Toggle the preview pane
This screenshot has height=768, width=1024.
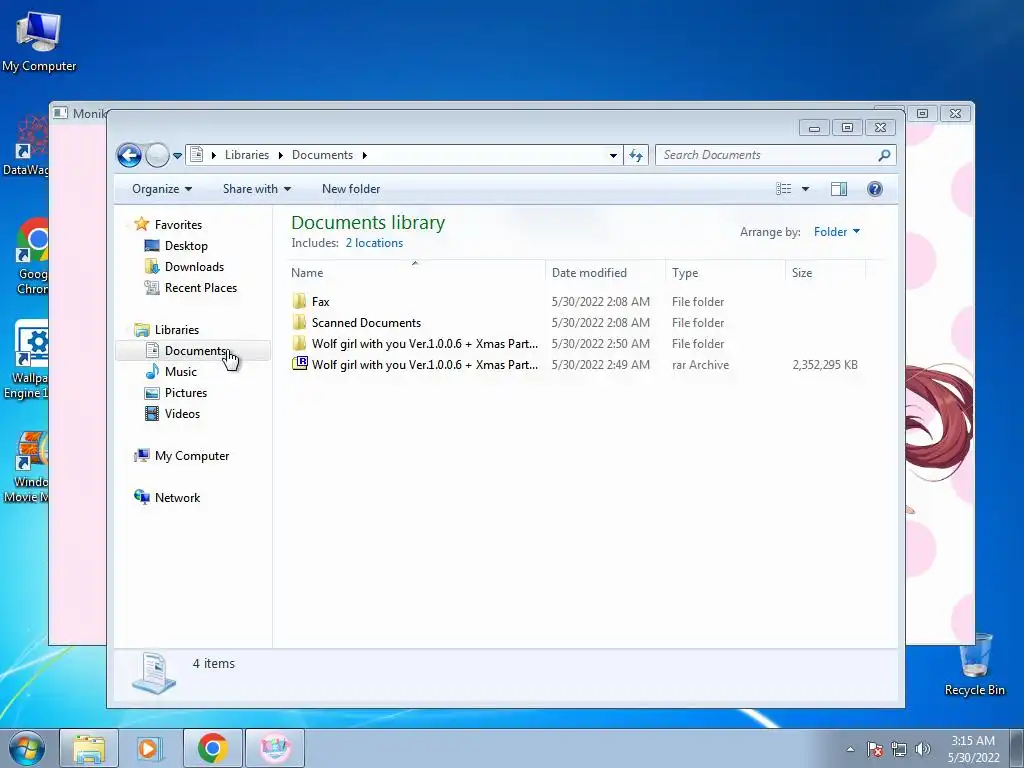pos(839,189)
